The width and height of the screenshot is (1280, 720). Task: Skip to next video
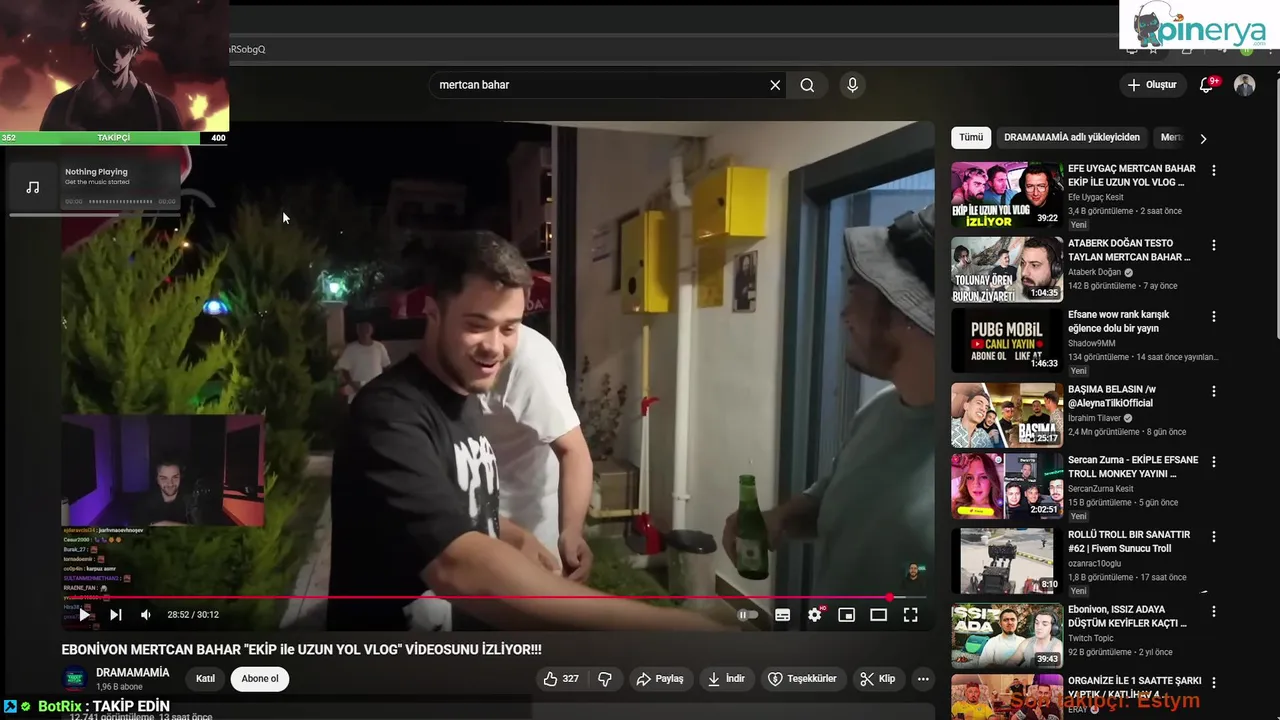116,615
